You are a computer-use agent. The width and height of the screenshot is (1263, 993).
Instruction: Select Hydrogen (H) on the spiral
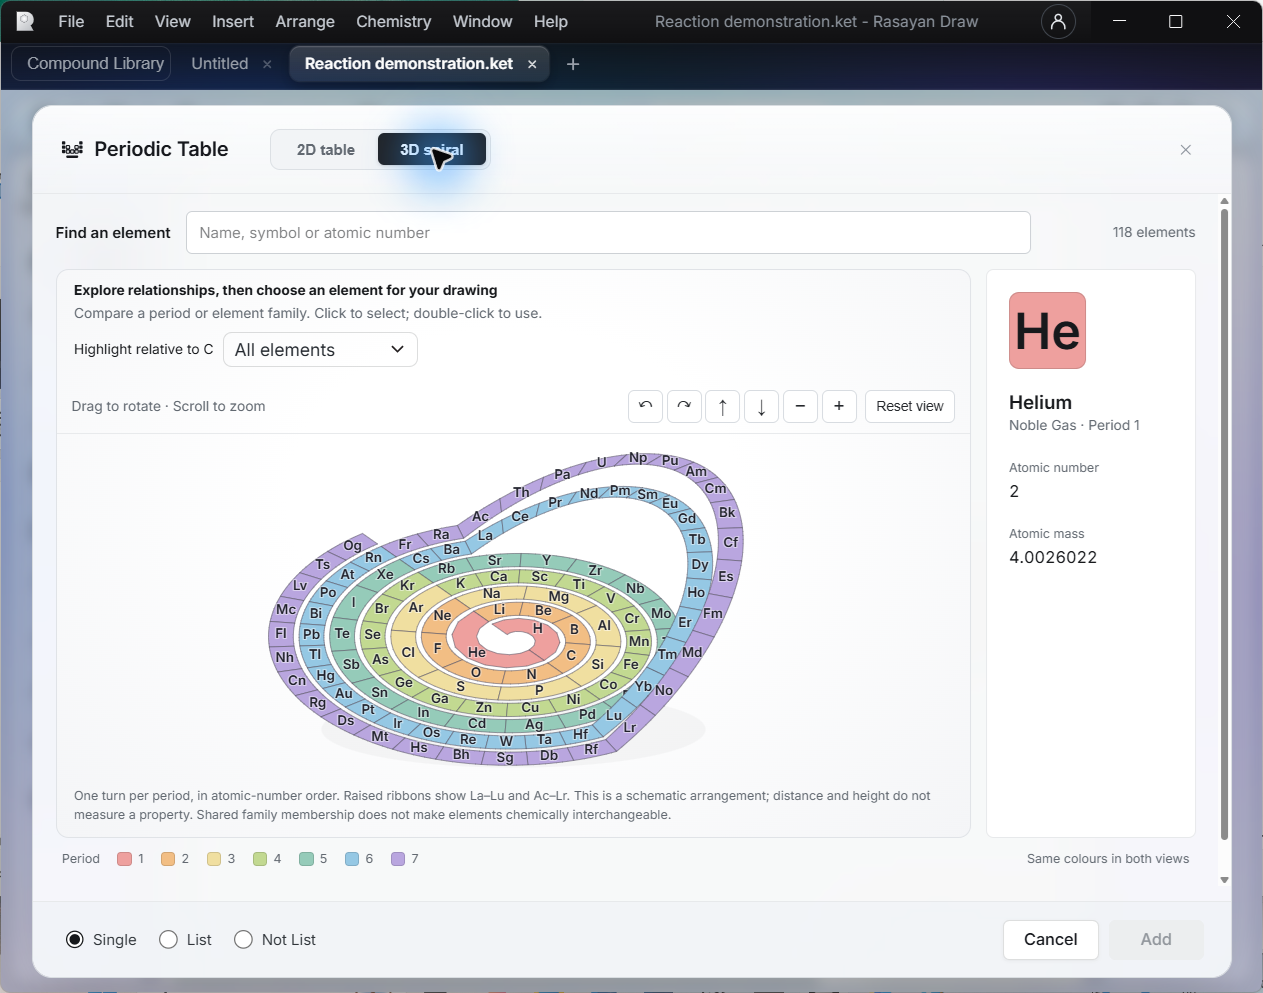[538, 628]
